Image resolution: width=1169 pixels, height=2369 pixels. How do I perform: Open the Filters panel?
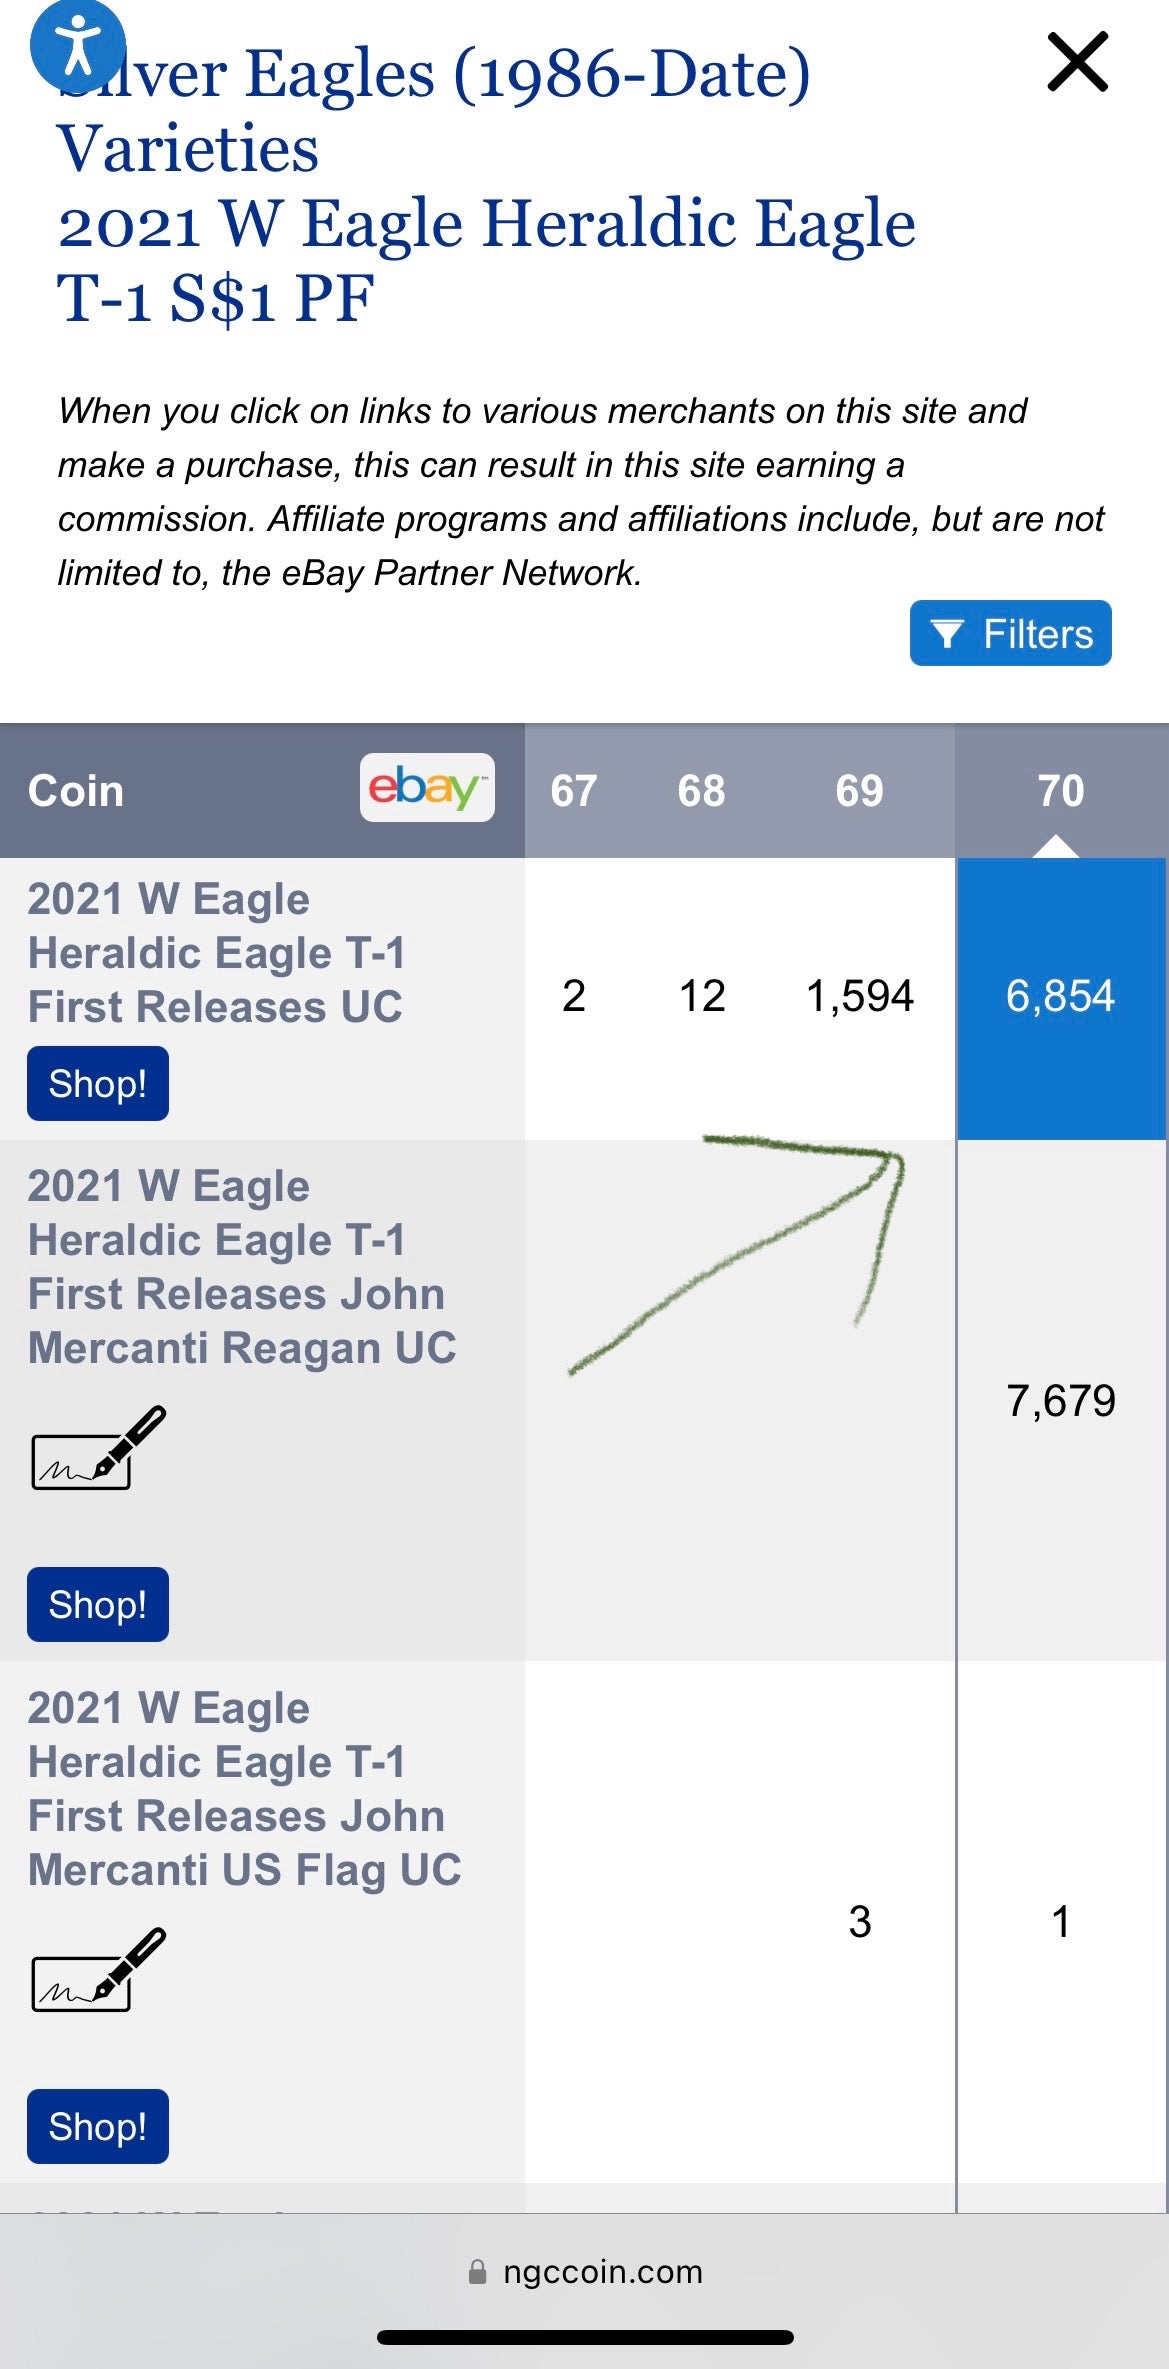[1010, 632]
